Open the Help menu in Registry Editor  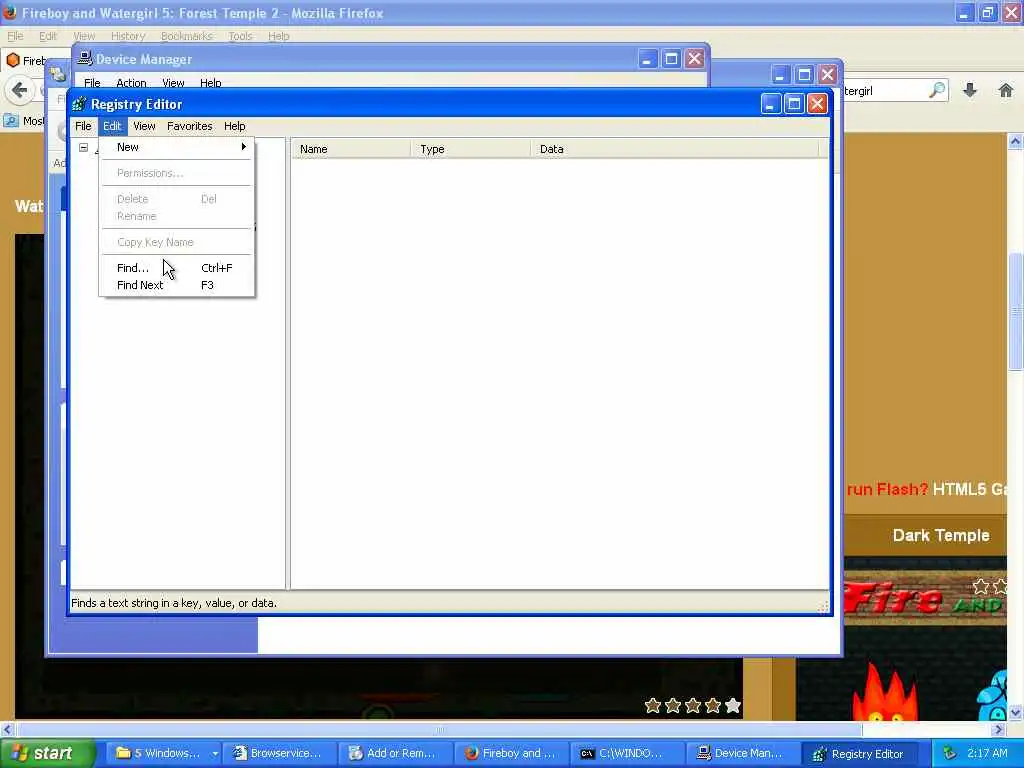coord(234,126)
